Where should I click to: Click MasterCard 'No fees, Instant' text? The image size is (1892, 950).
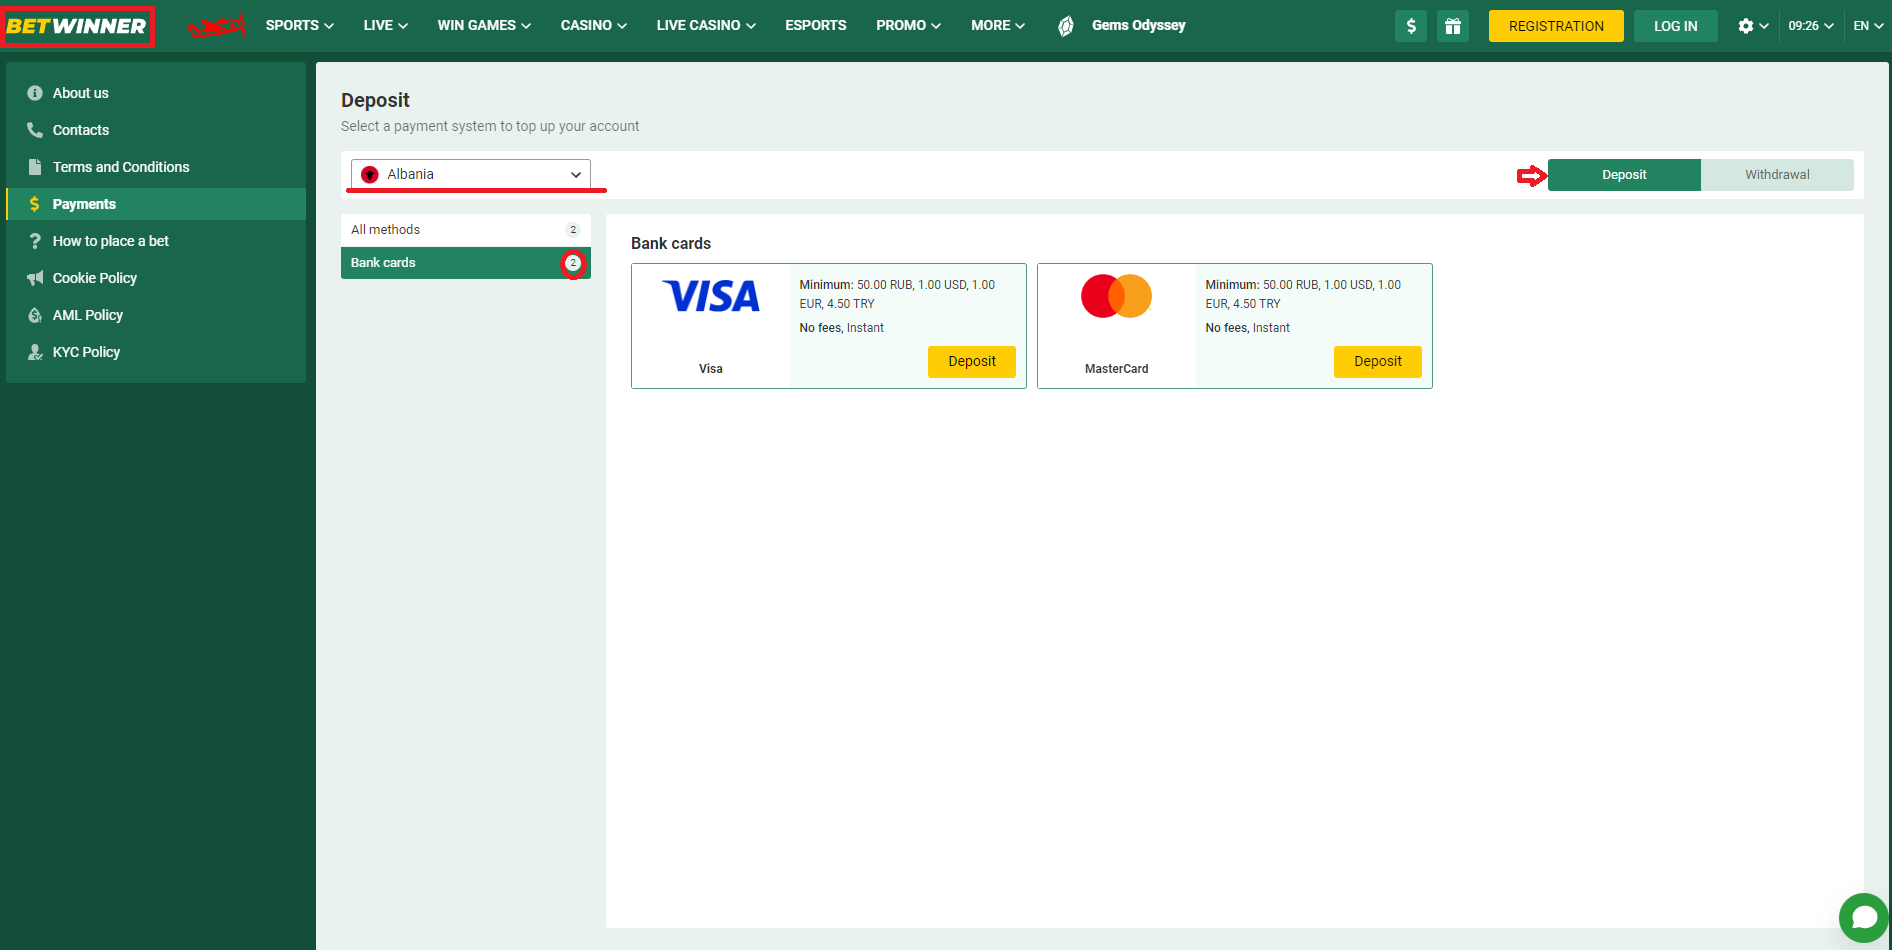pyautogui.click(x=1248, y=328)
